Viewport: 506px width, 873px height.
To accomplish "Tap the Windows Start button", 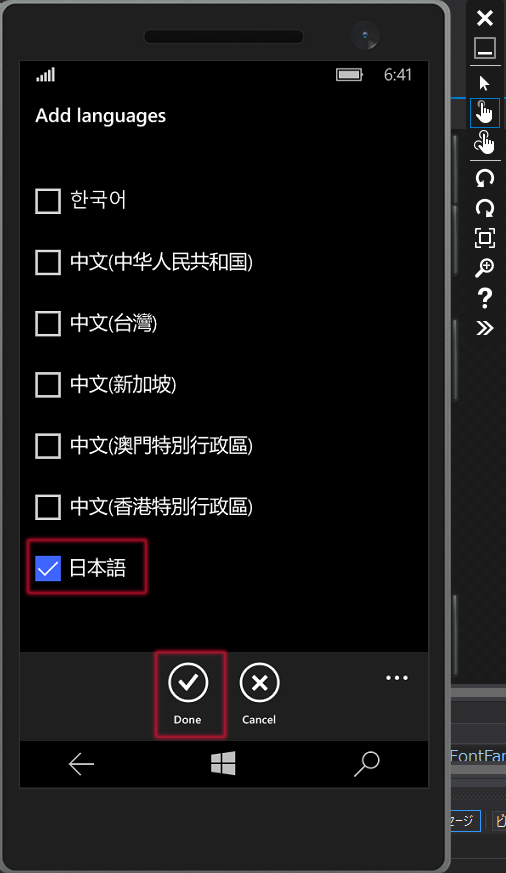I will (x=223, y=763).
